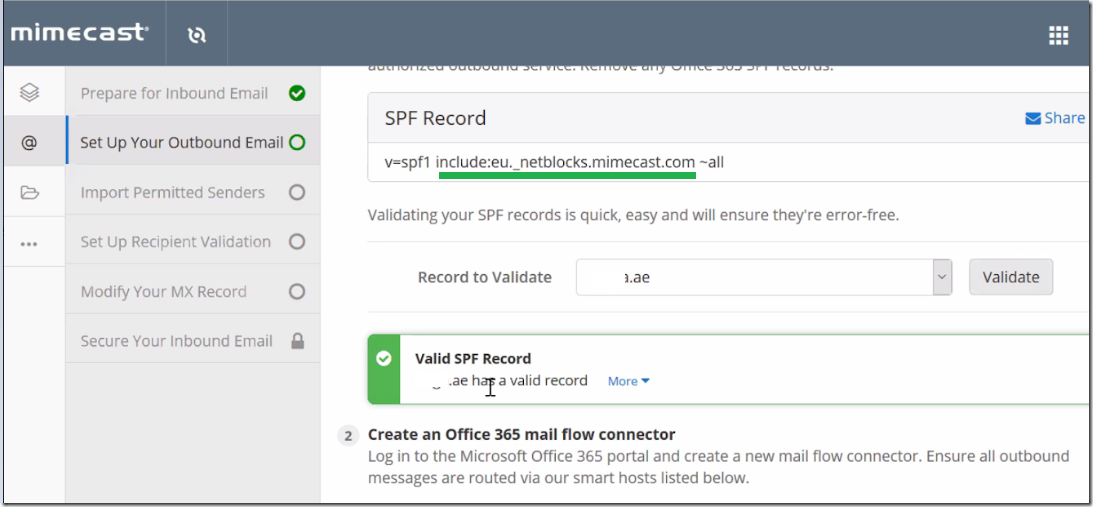Click the Validate button
Screen dimensions: 1093x507
(1011, 277)
